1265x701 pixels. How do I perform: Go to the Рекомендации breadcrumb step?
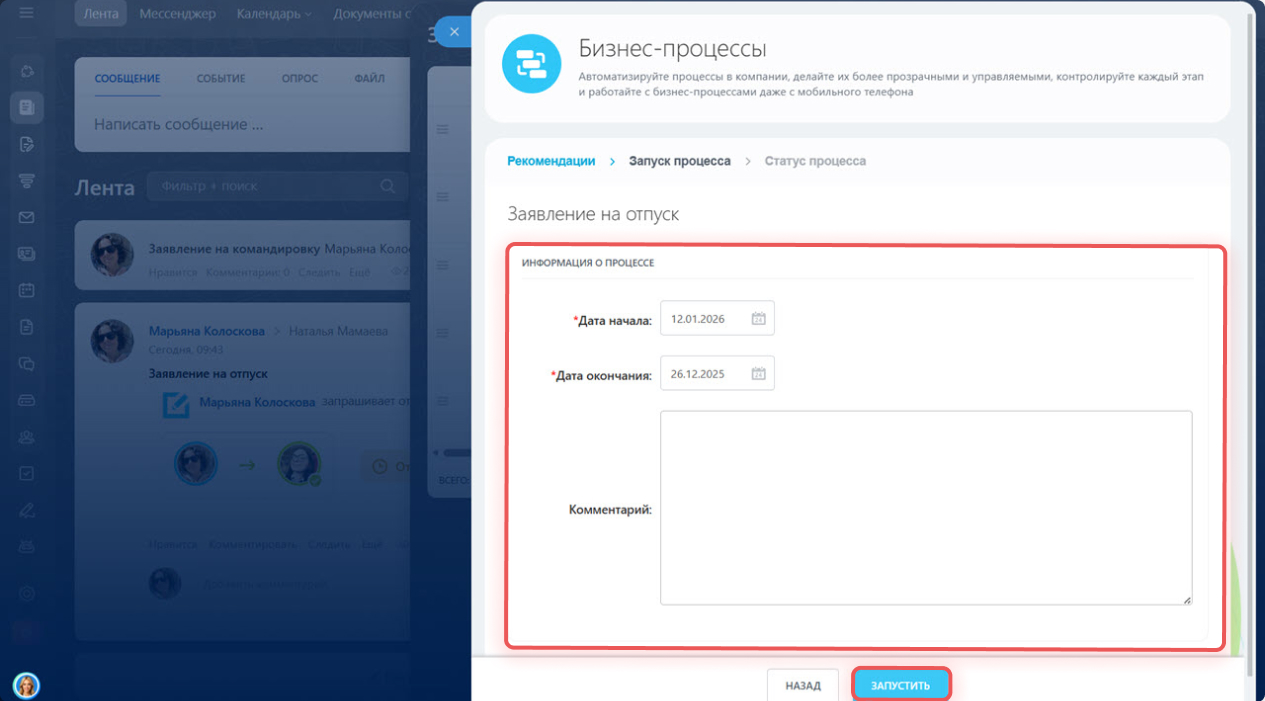point(551,161)
